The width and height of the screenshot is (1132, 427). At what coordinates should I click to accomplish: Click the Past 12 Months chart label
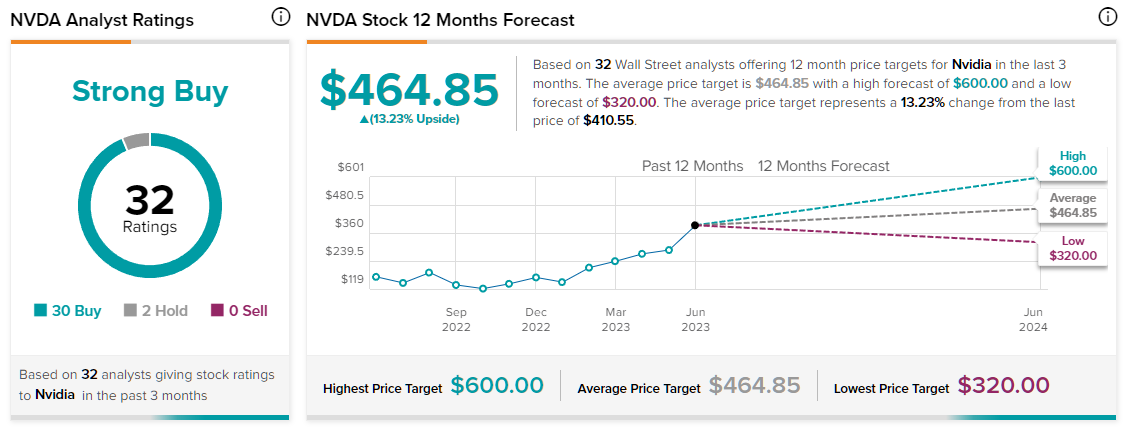pos(693,166)
